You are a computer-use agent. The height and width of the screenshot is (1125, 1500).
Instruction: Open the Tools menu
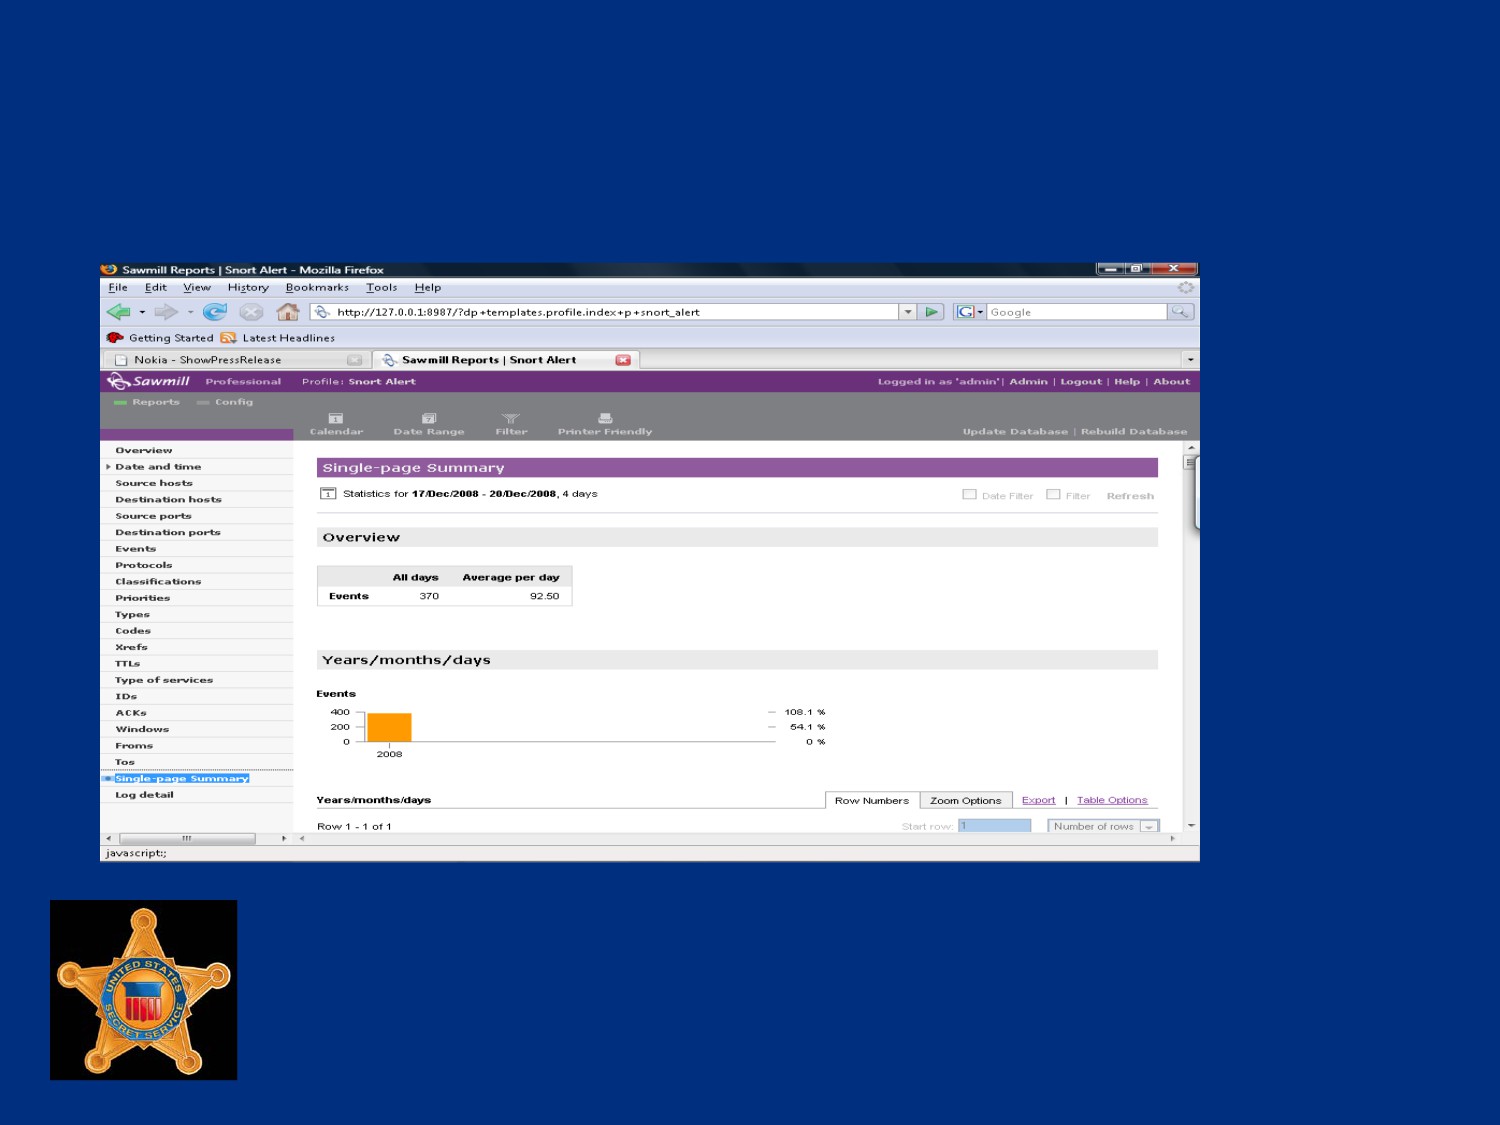[x=382, y=288]
